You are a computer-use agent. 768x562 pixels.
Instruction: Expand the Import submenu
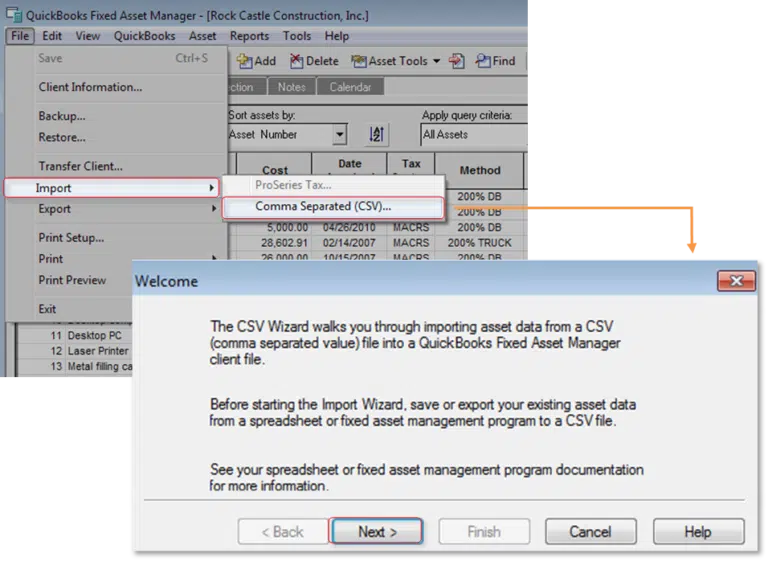111,188
